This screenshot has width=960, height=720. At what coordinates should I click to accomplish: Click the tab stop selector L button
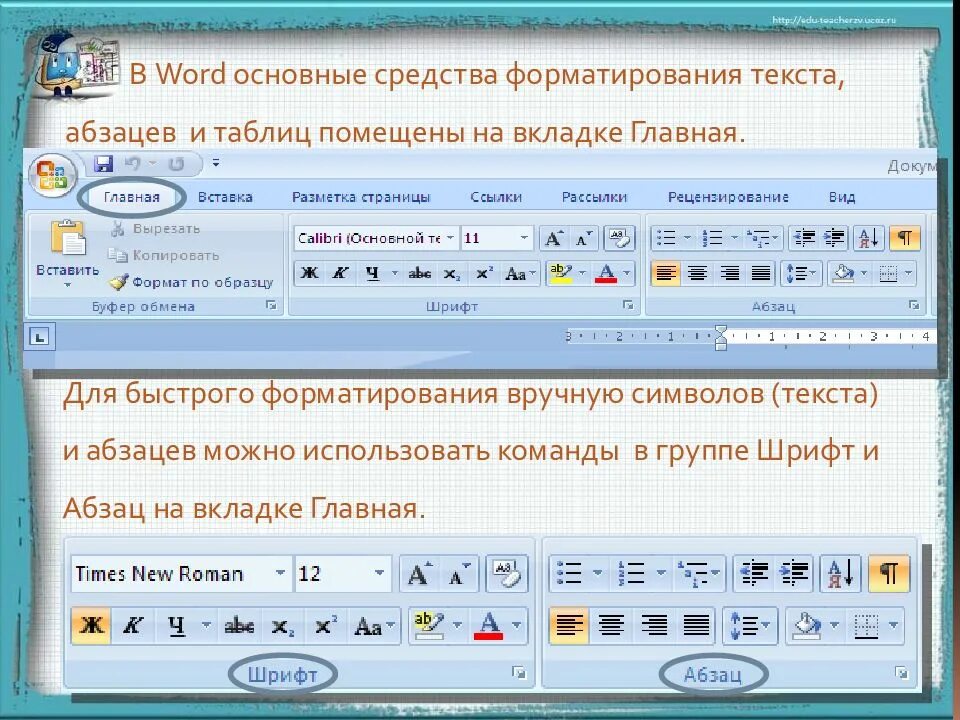[40, 336]
